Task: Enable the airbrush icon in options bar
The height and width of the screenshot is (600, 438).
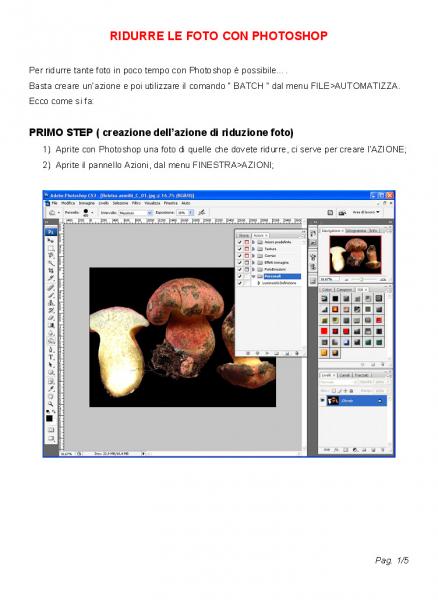Action: (x=202, y=212)
